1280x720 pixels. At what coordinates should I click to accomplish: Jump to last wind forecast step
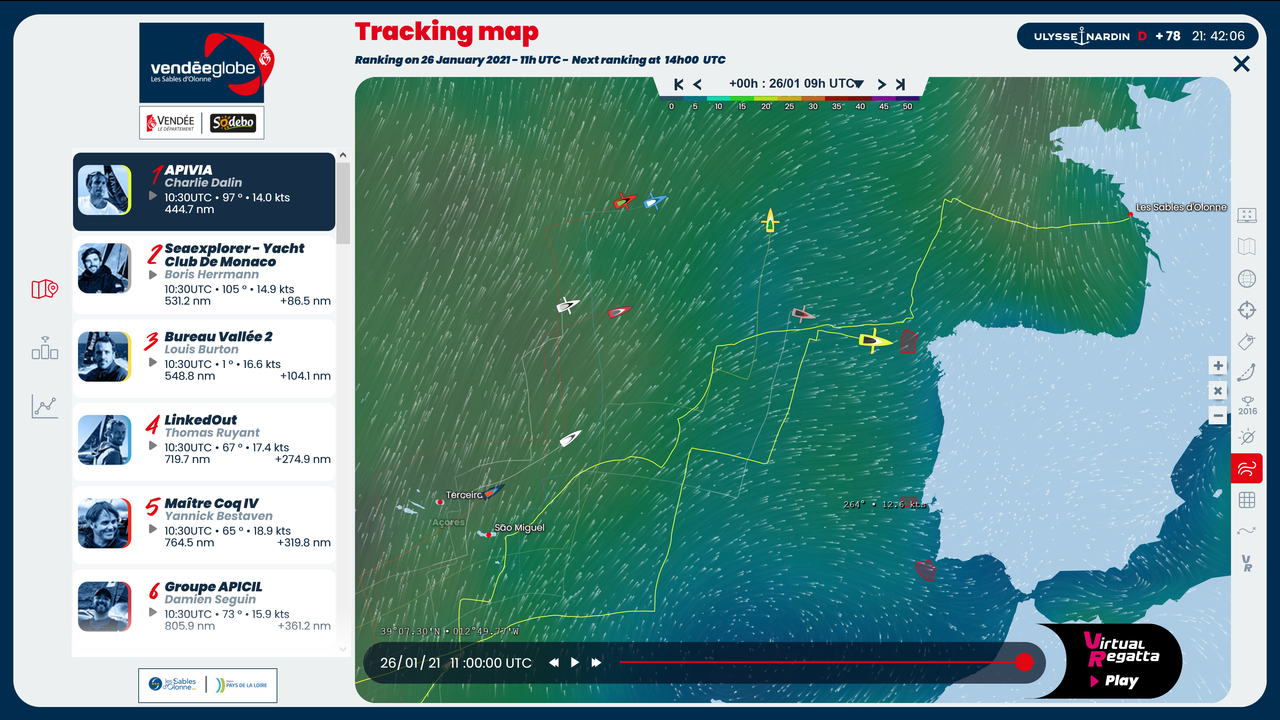click(900, 85)
